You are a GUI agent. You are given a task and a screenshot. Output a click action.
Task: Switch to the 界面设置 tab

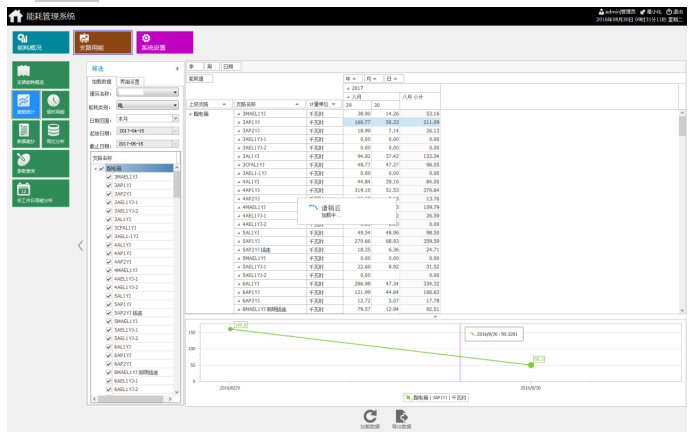click(x=131, y=81)
